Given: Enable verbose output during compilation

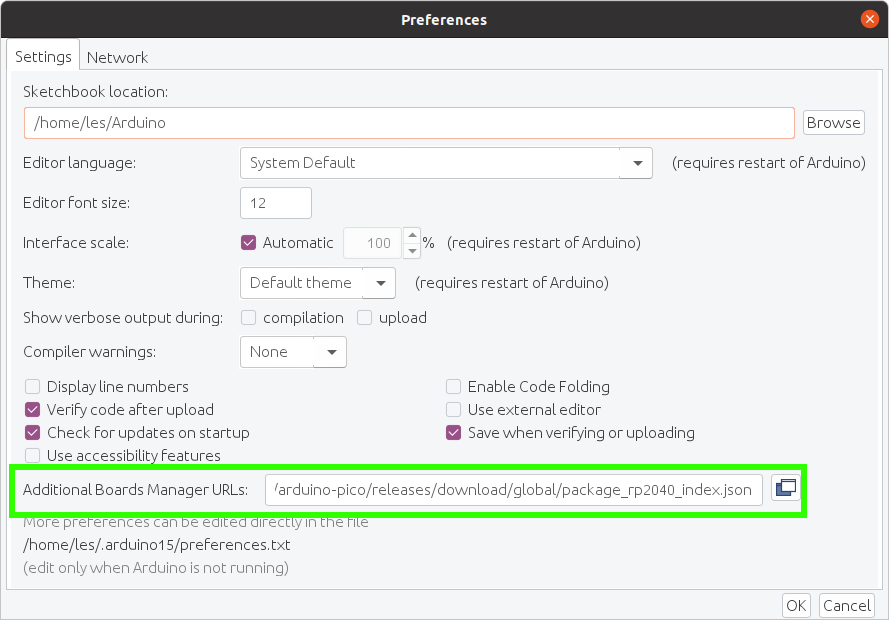Looking at the screenshot, I should coord(248,318).
